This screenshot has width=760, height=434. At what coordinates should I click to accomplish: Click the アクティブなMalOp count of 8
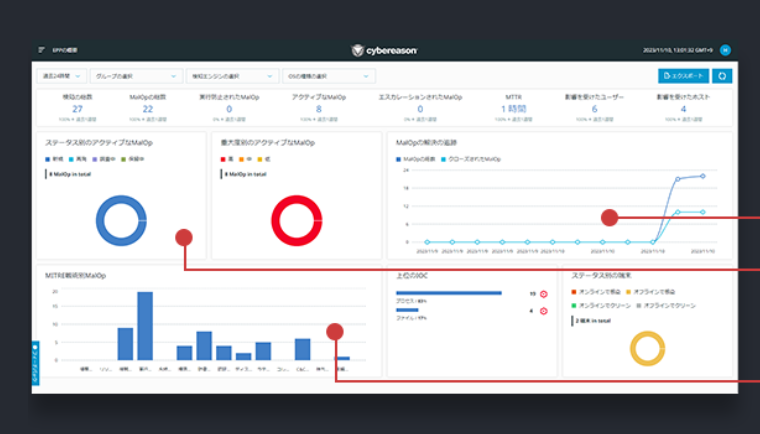click(x=319, y=109)
